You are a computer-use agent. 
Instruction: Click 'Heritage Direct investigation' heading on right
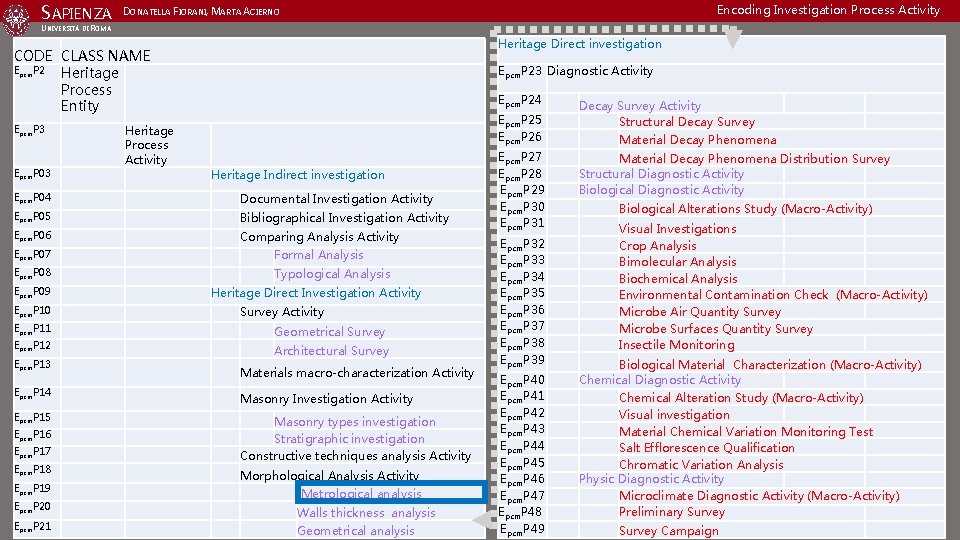point(579,44)
